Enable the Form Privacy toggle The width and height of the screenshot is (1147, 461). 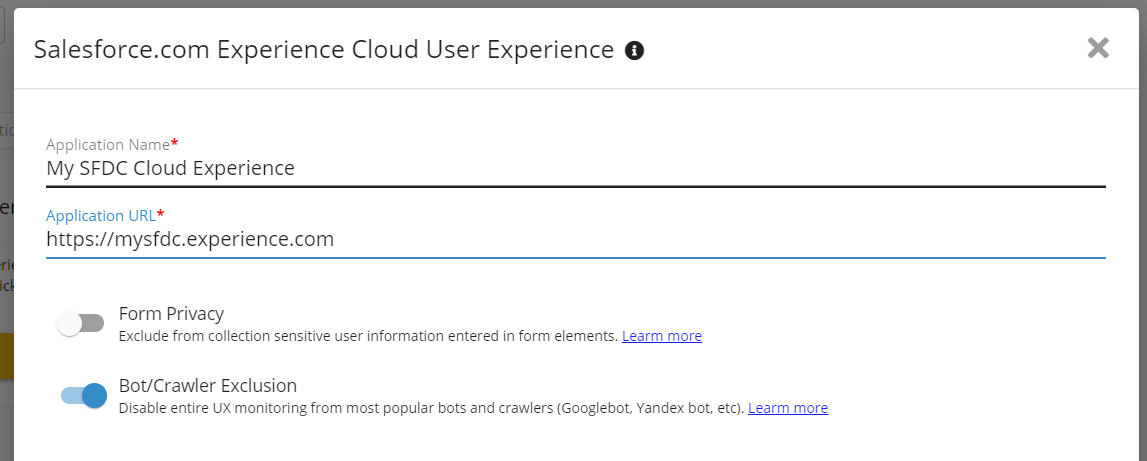pyautogui.click(x=81, y=324)
